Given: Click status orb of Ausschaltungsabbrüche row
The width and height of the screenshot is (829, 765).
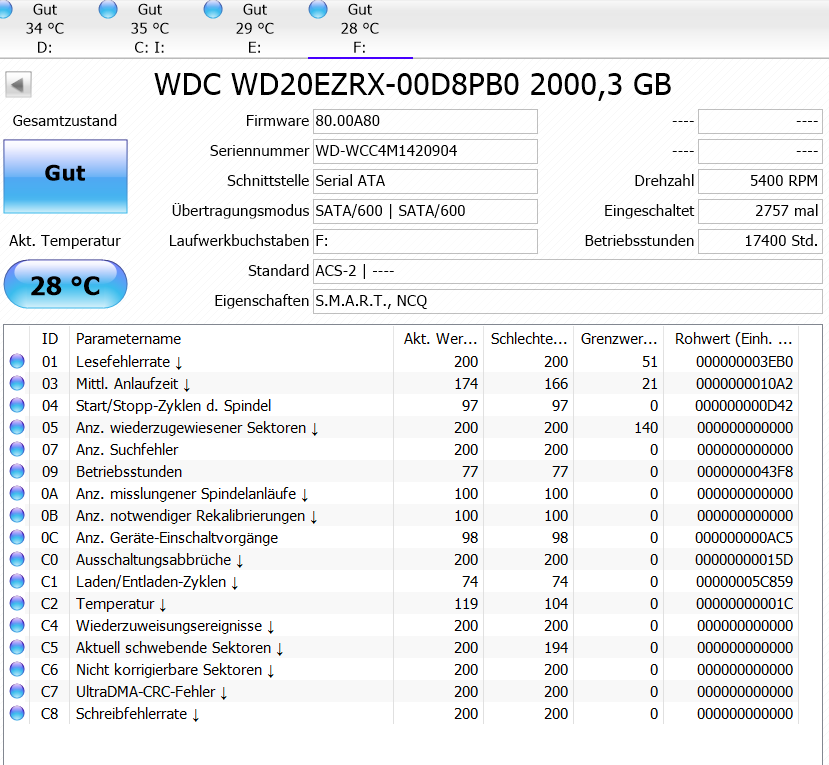Looking at the screenshot, I should pos(17,559).
